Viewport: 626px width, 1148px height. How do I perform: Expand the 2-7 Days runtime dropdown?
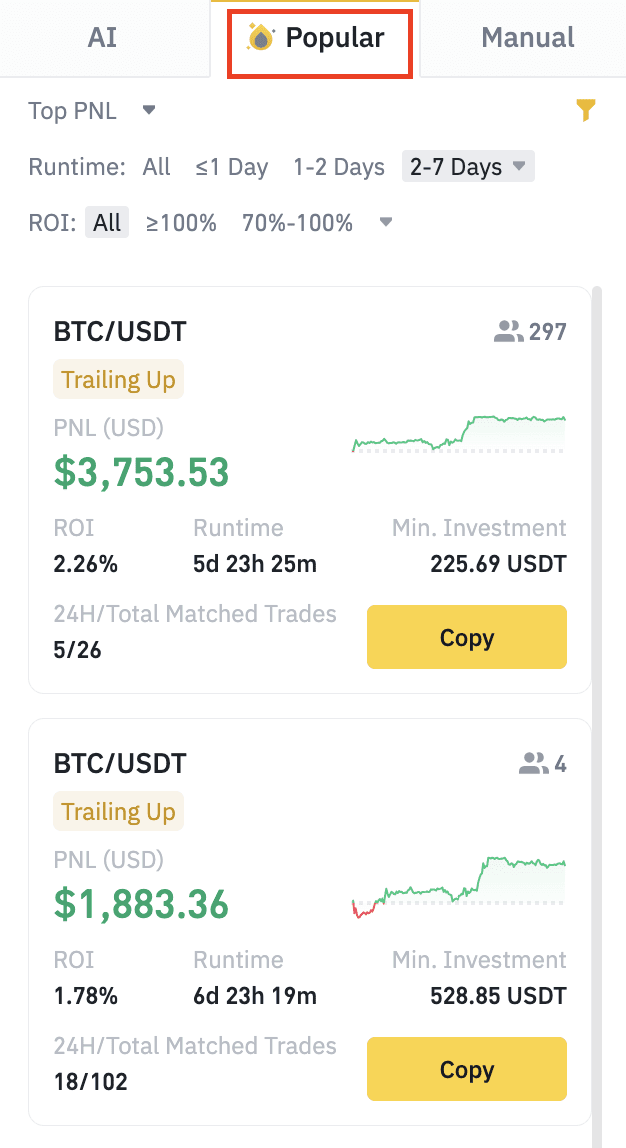tap(521, 167)
